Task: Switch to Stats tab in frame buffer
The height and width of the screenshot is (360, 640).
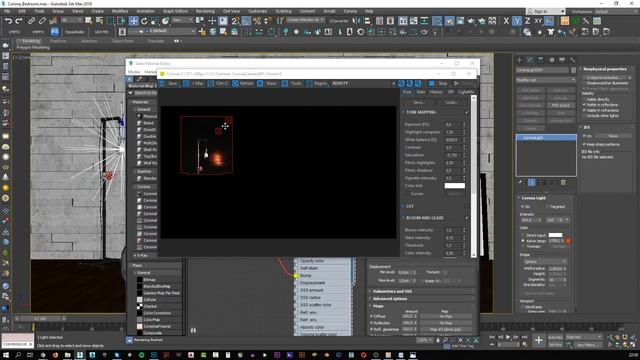Action: point(420,92)
